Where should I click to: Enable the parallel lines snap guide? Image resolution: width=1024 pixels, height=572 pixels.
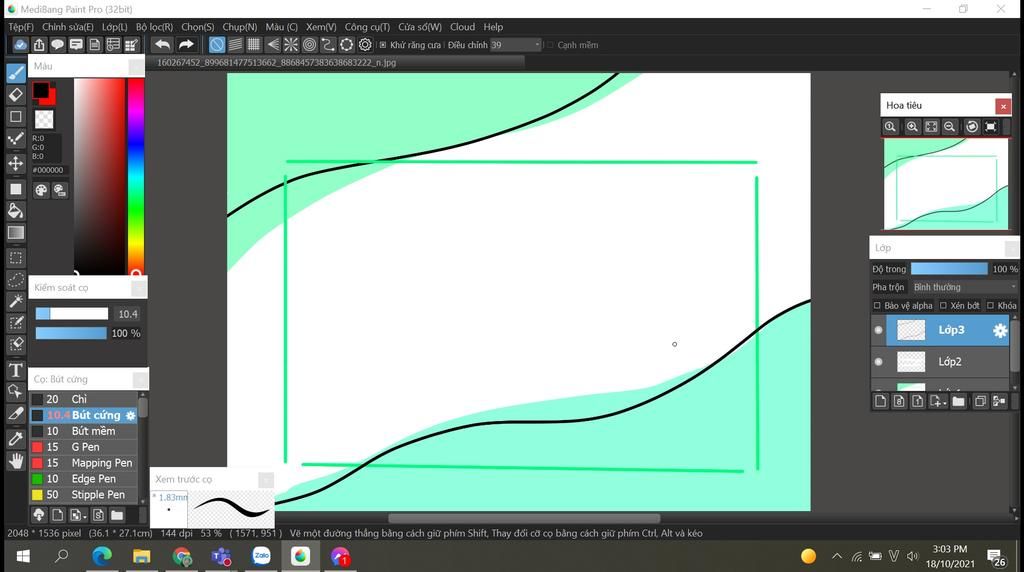[x=235, y=44]
